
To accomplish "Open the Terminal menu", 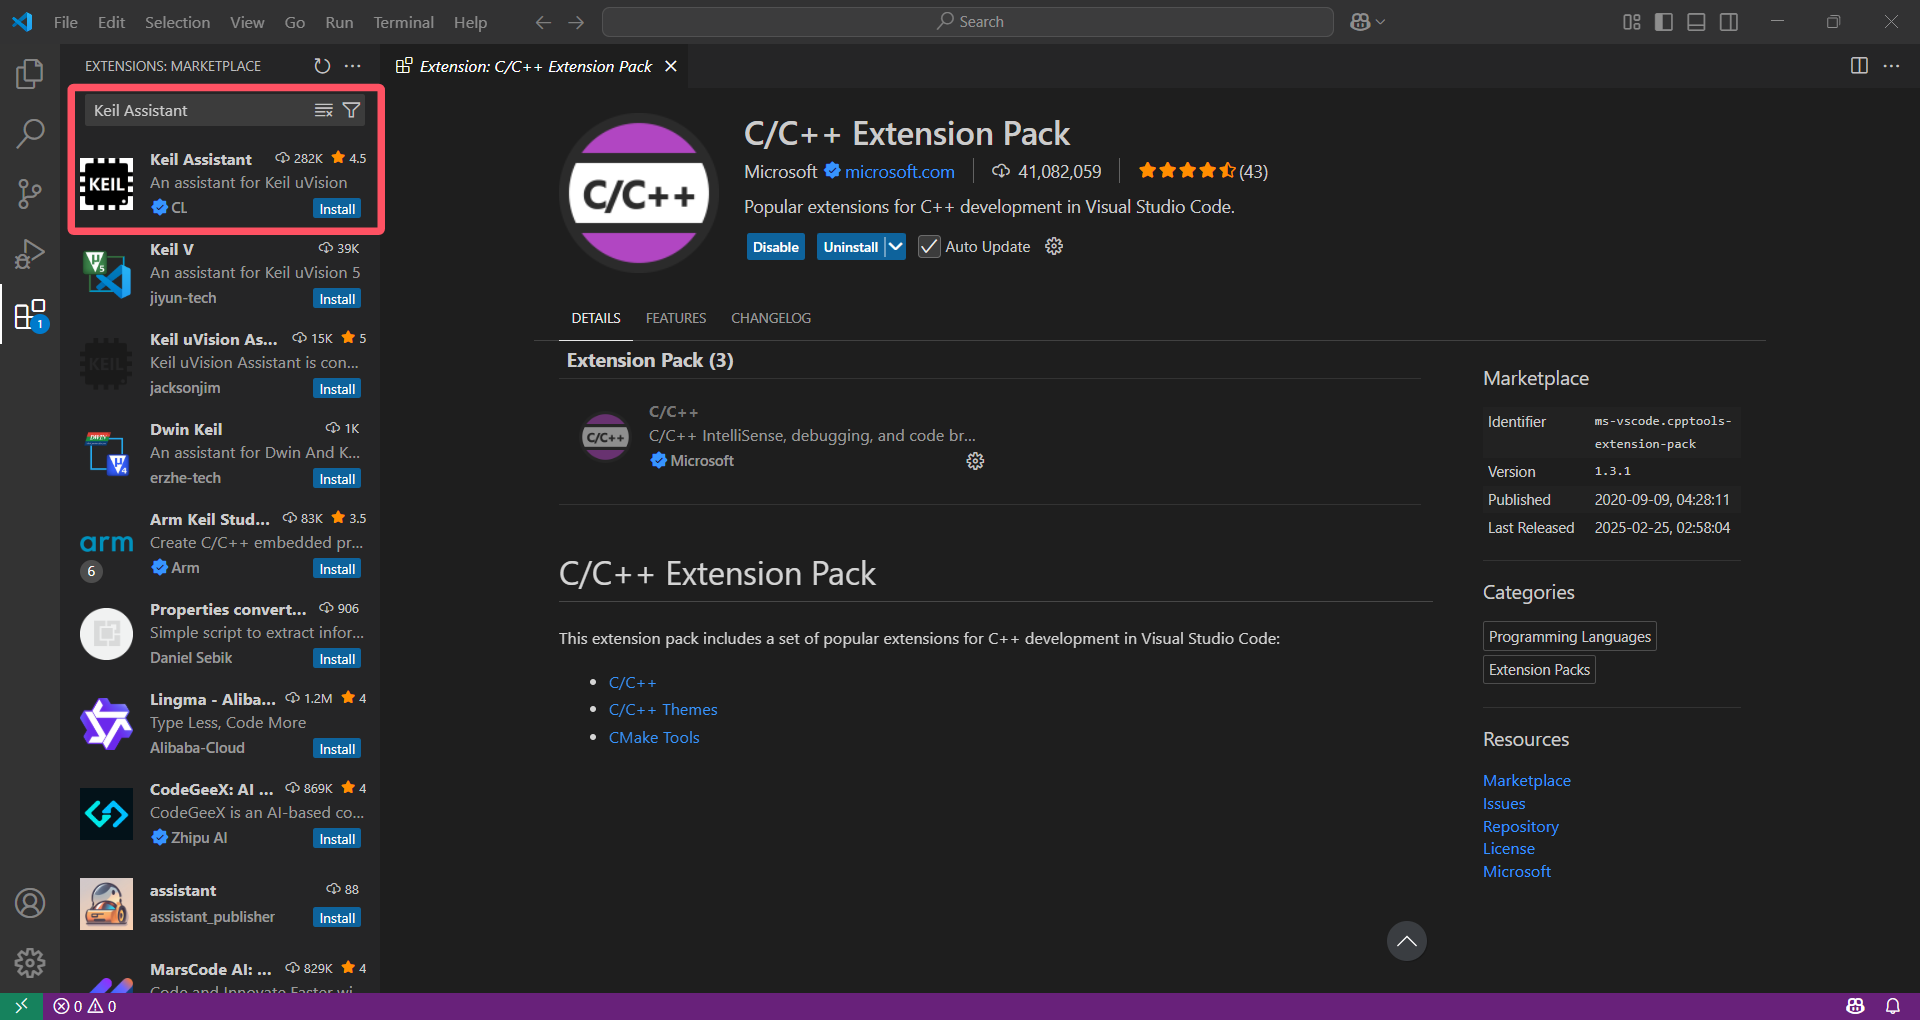I will (x=403, y=22).
